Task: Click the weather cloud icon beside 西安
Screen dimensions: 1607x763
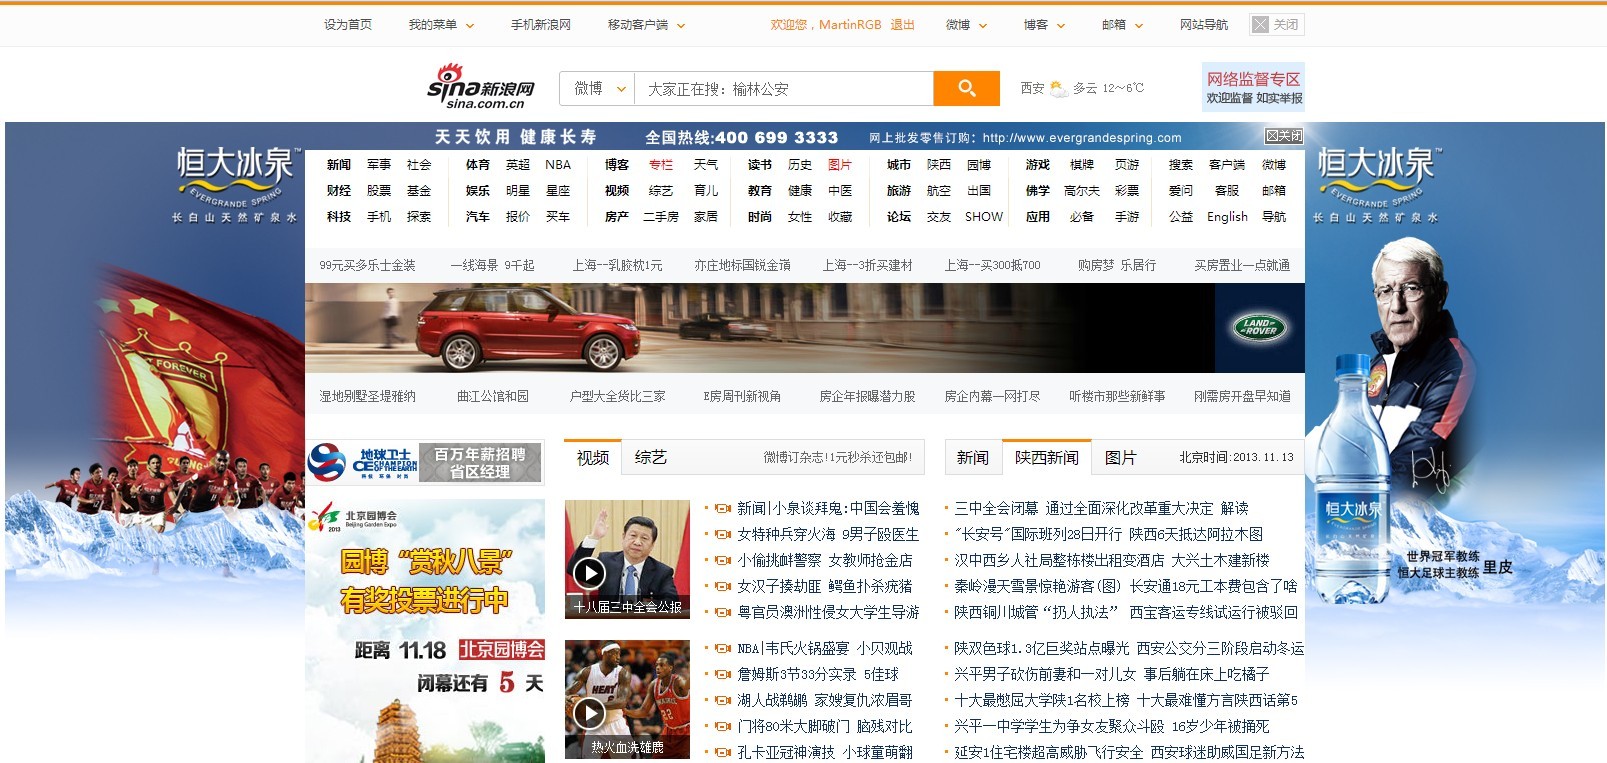Action: coord(1058,89)
